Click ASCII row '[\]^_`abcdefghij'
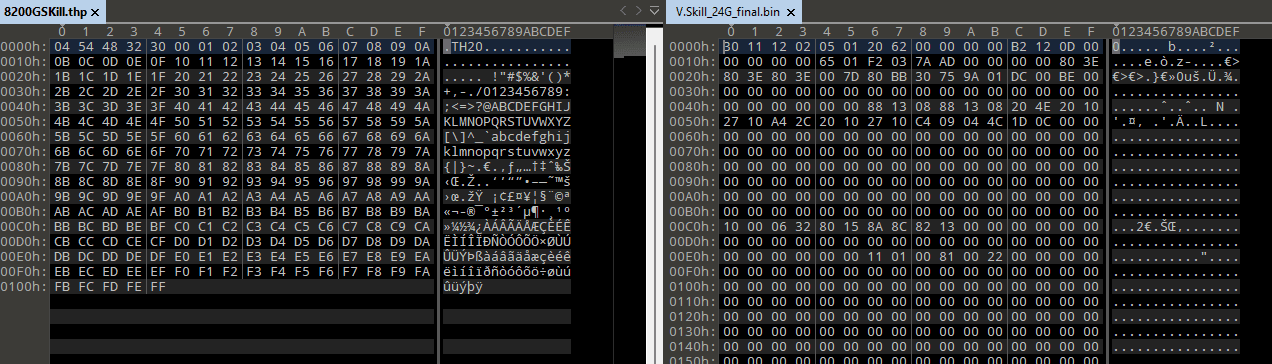The image size is (1272, 364). [x=507, y=136]
